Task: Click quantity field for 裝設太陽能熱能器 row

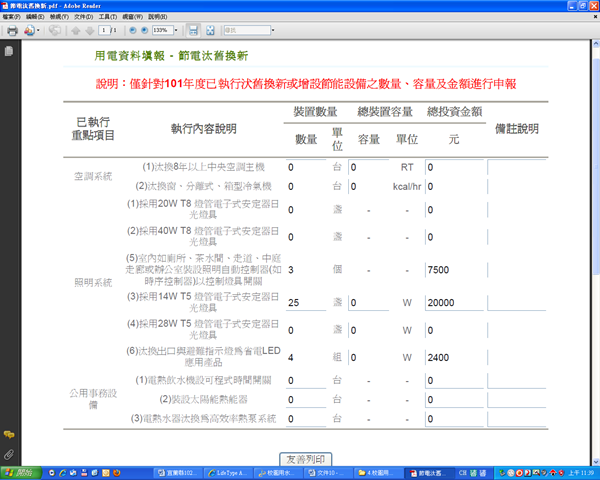Action: click(306, 400)
